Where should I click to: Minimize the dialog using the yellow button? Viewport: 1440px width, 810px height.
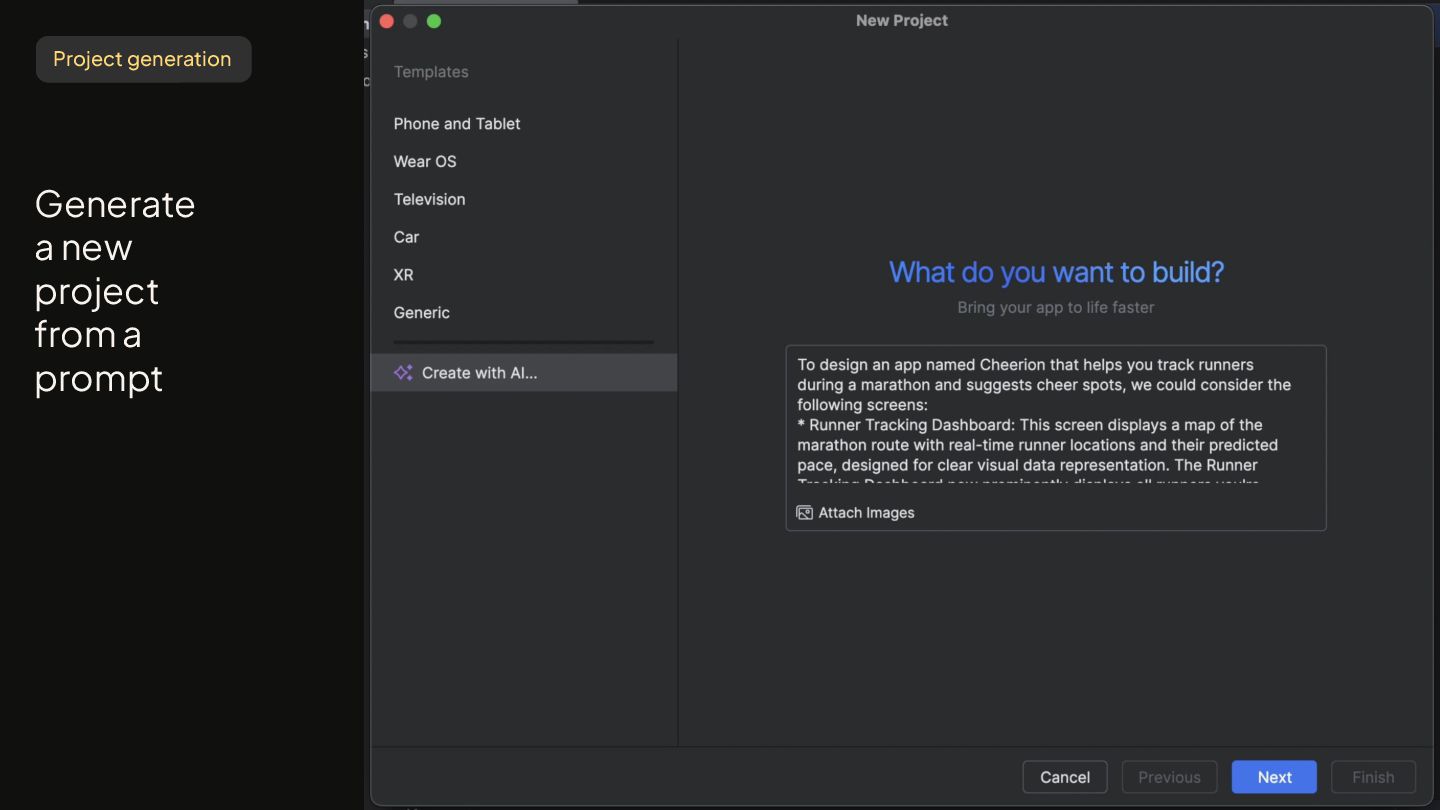tap(410, 21)
